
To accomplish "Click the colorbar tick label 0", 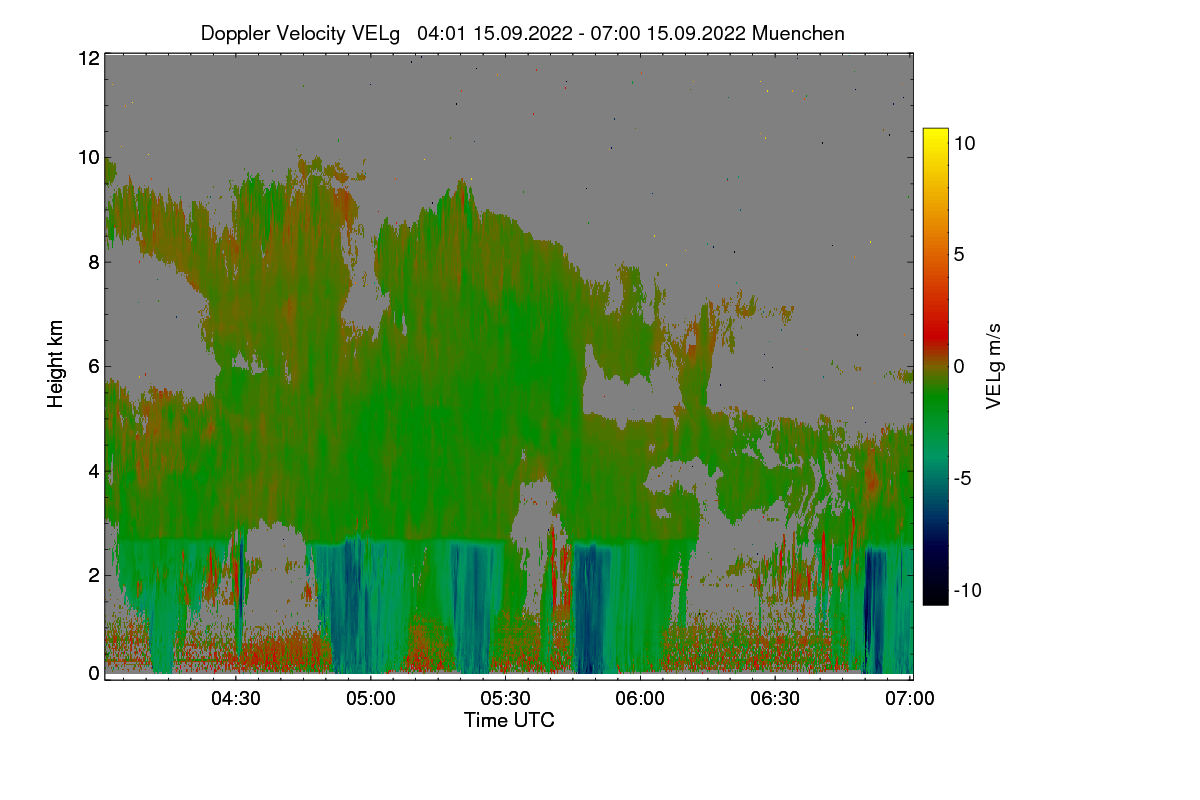I will click(959, 366).
